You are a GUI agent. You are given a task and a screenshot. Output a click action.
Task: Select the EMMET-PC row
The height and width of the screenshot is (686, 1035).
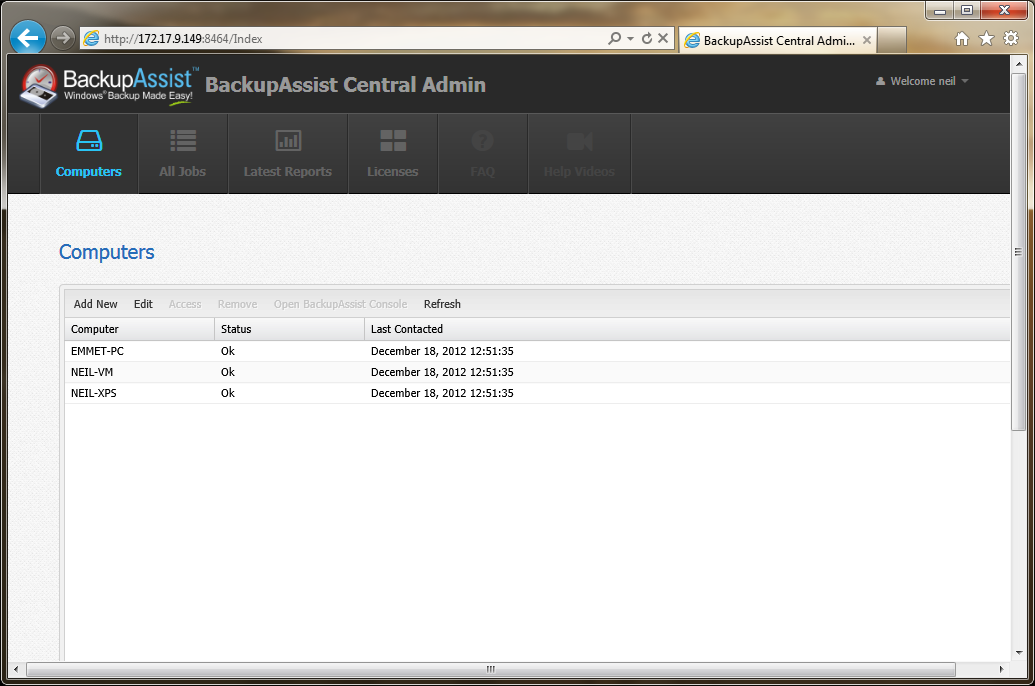[537, 351]
